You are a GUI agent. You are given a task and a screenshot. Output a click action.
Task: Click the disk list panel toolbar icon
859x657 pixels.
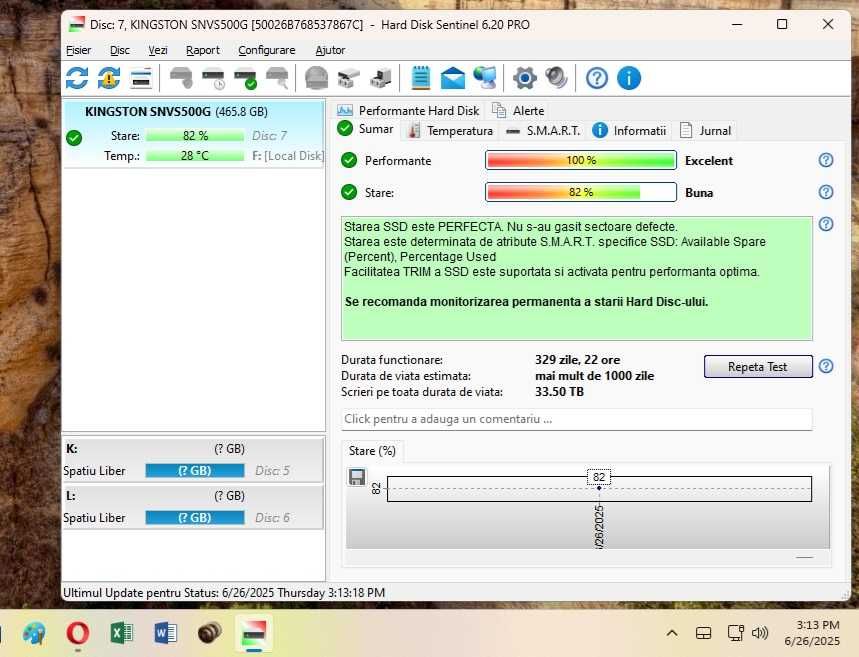click(x=141, y=78)
